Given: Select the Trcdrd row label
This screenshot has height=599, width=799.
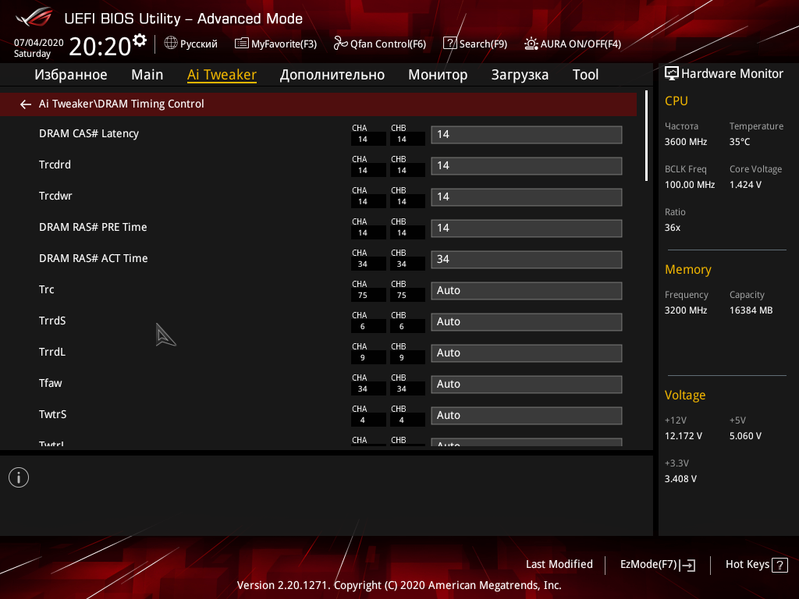Looking at the screenshot, I should [55, 165].
